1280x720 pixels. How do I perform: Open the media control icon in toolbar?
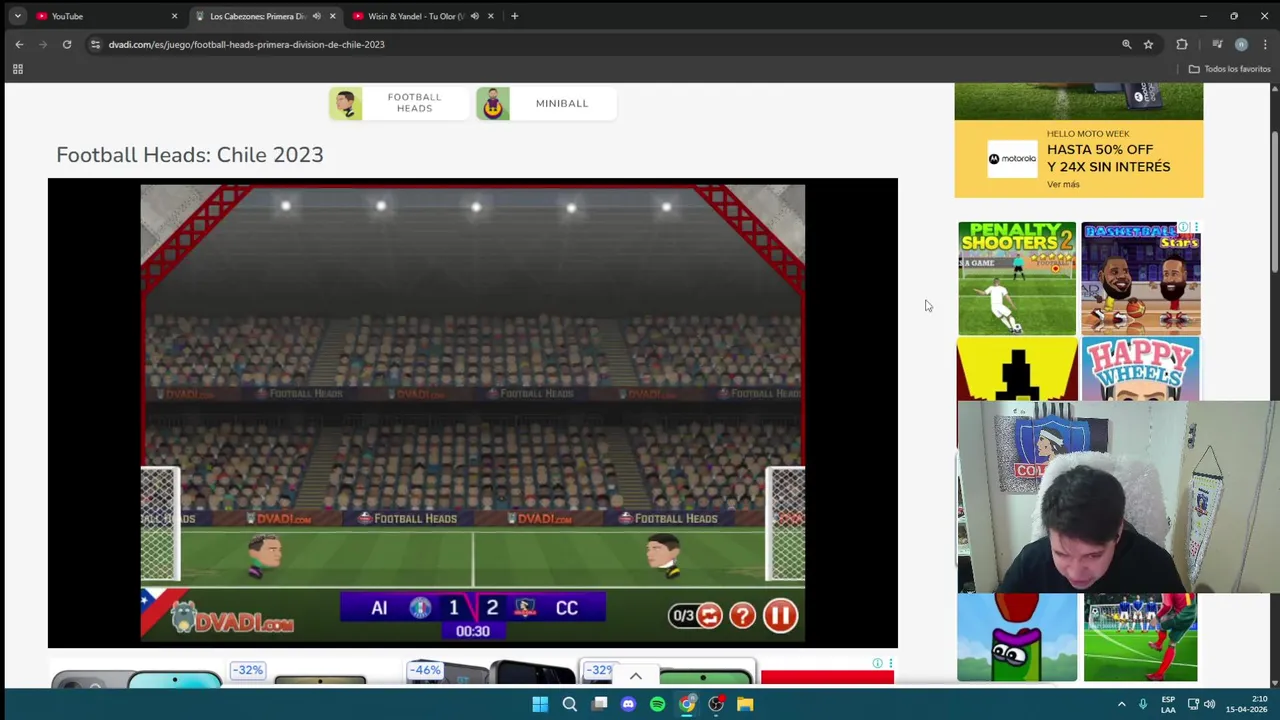click(1217, 44)
